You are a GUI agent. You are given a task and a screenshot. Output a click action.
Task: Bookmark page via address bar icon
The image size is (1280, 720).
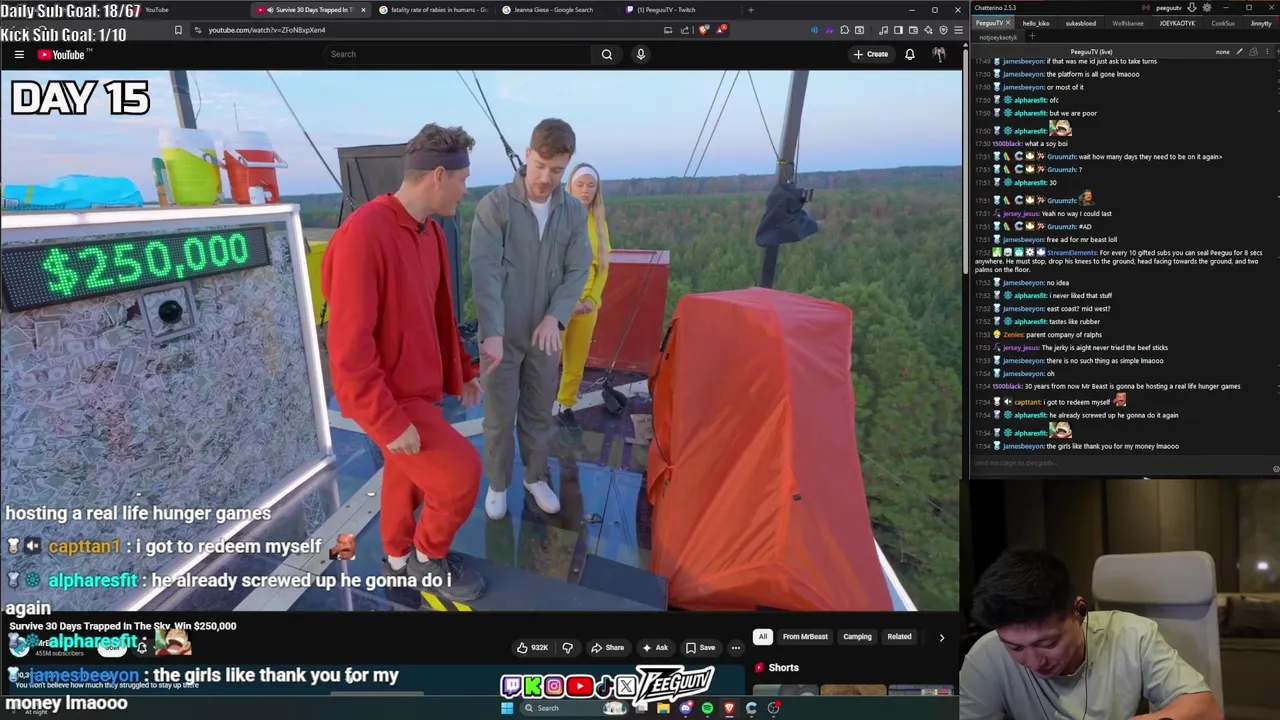point(178,30)
